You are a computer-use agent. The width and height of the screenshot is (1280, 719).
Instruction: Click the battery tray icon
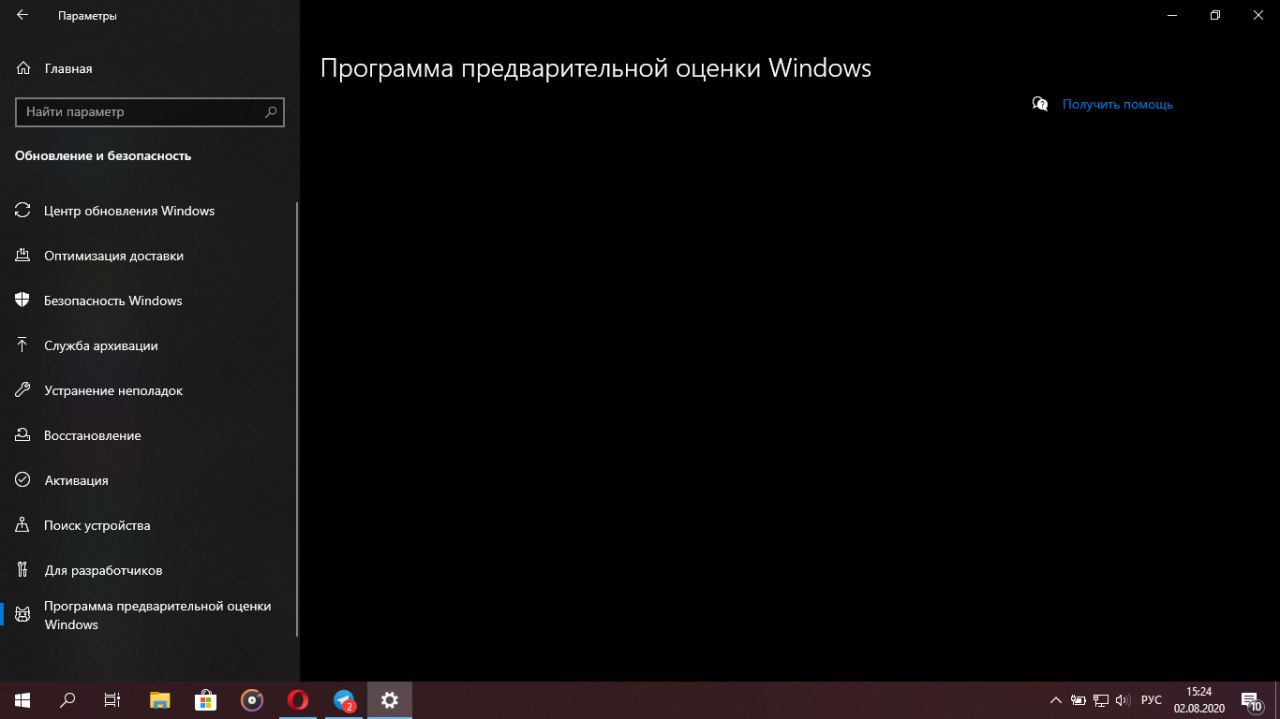[x=1078, y=700]
